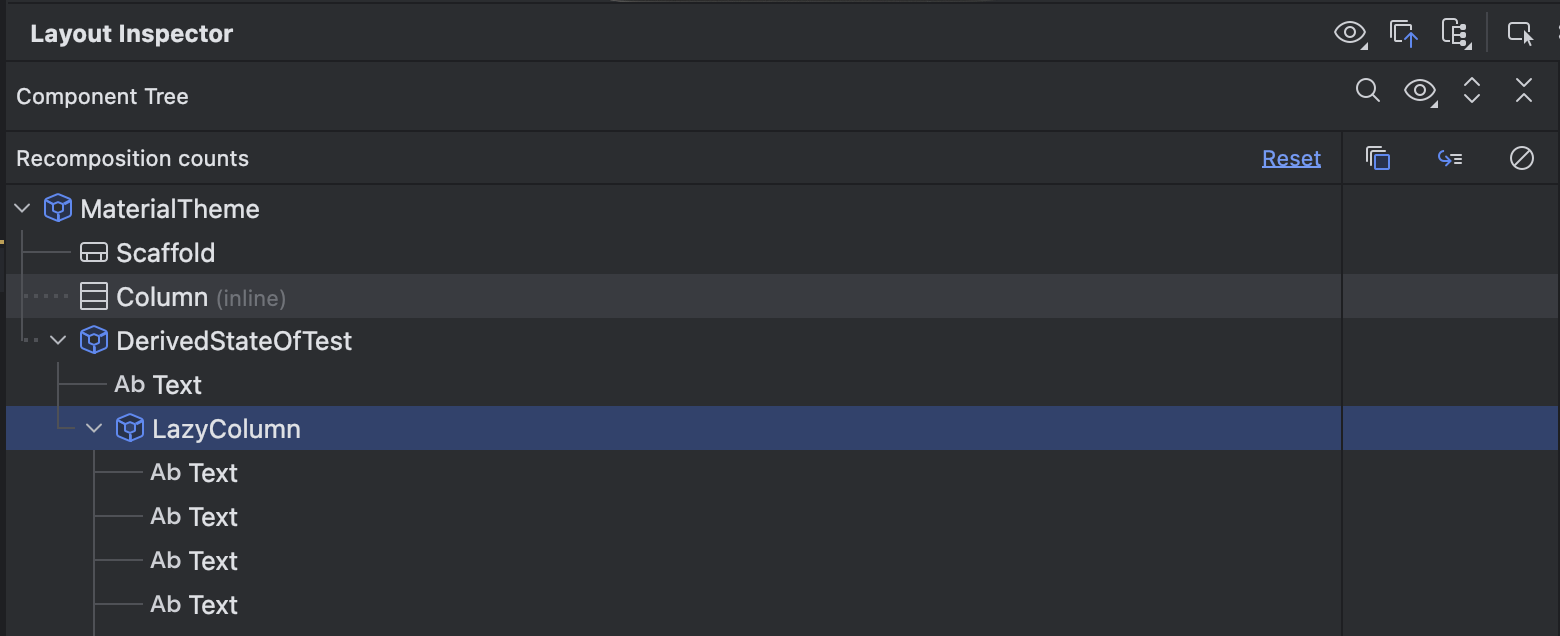Click the Reset recomposition counts link
Image resolution: width=1560 pixels, height=636 pixels.
coord(1290,158)
